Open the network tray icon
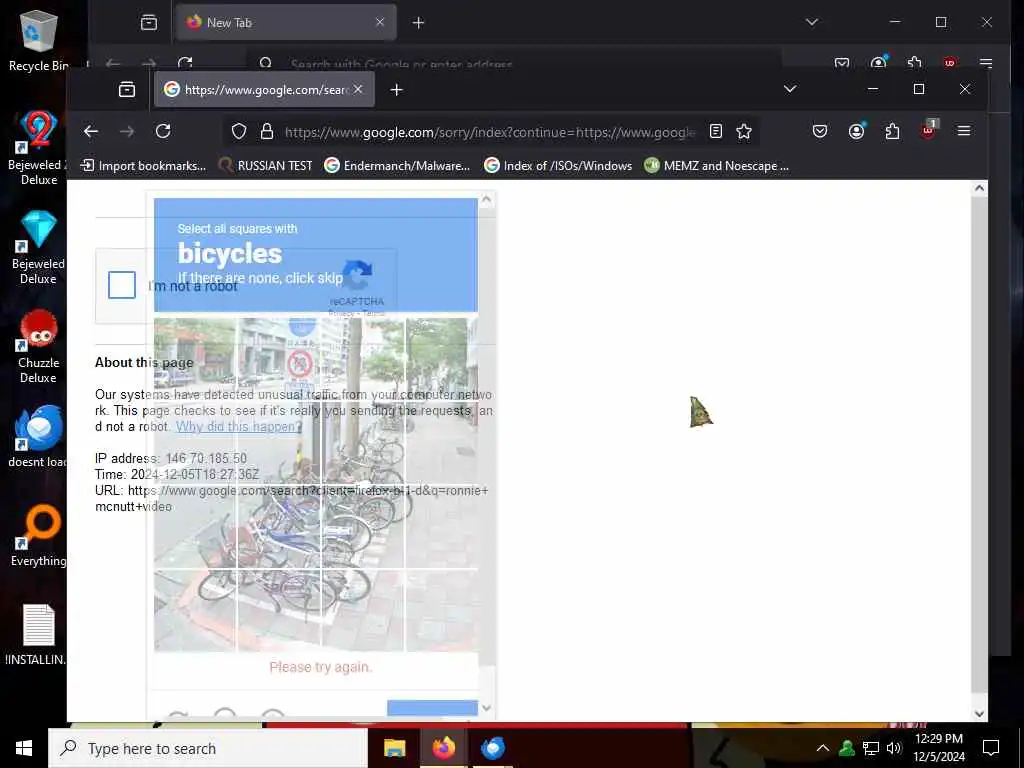 871,748
